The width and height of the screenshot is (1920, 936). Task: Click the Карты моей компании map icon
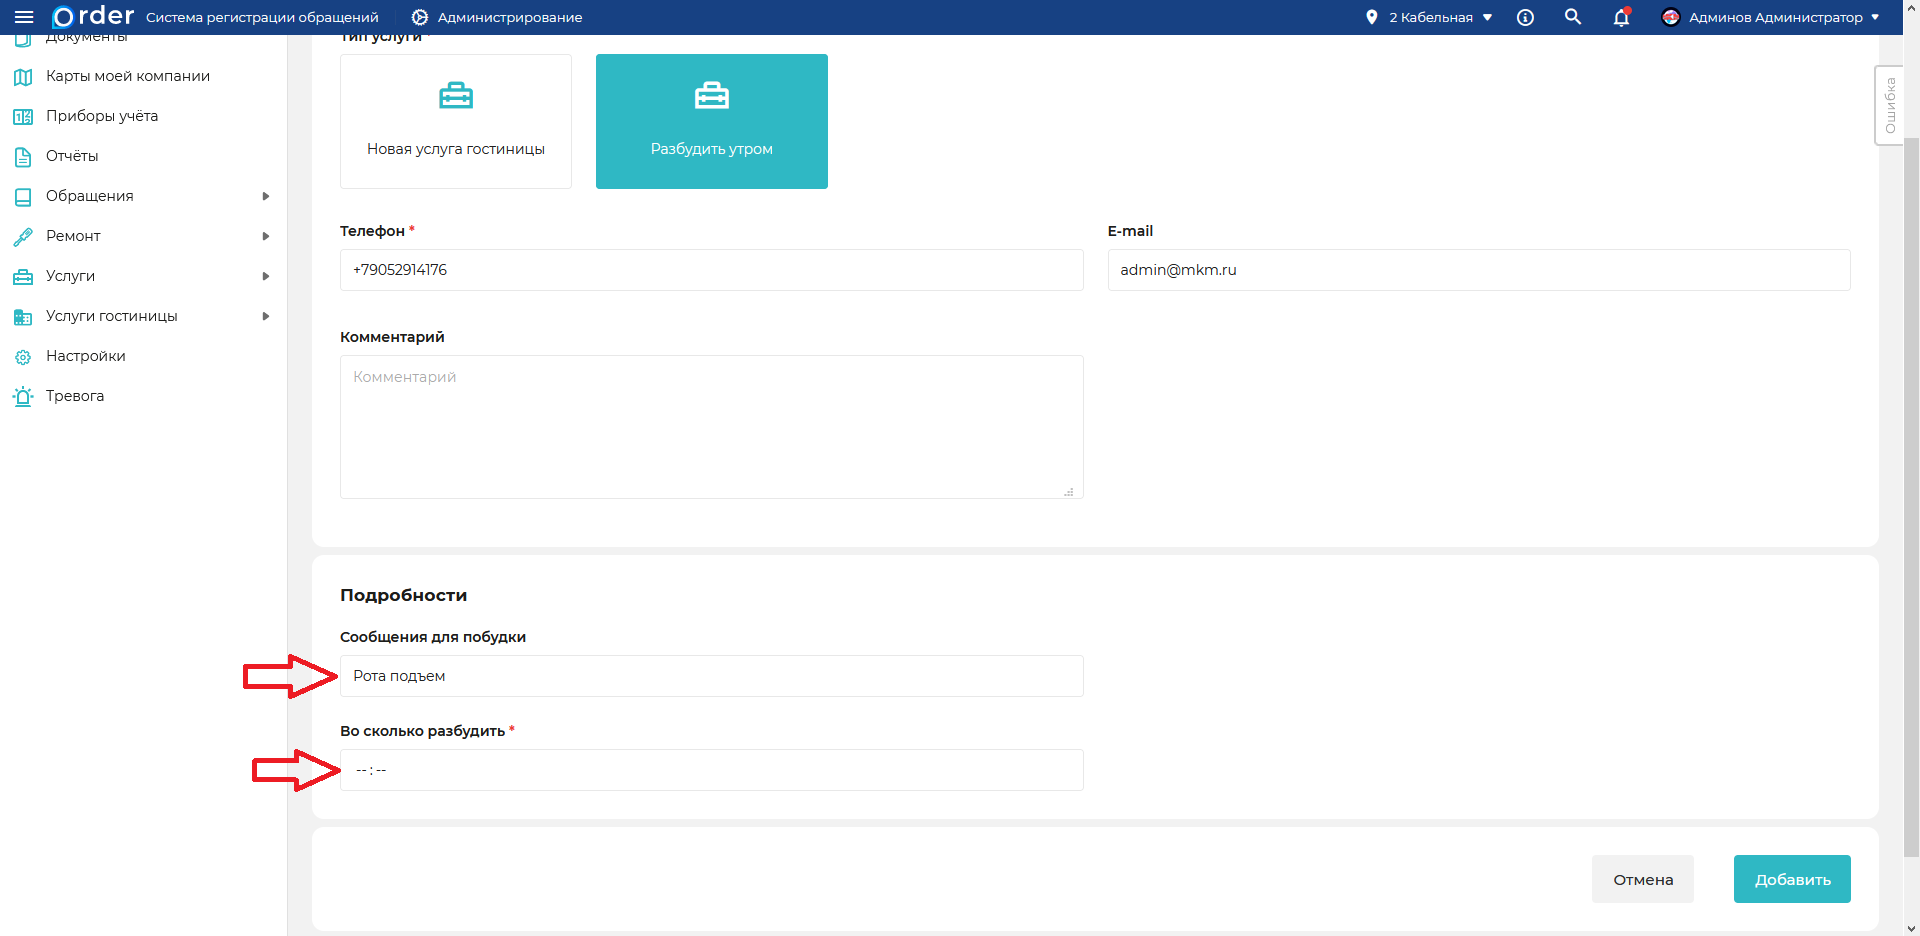23,76
